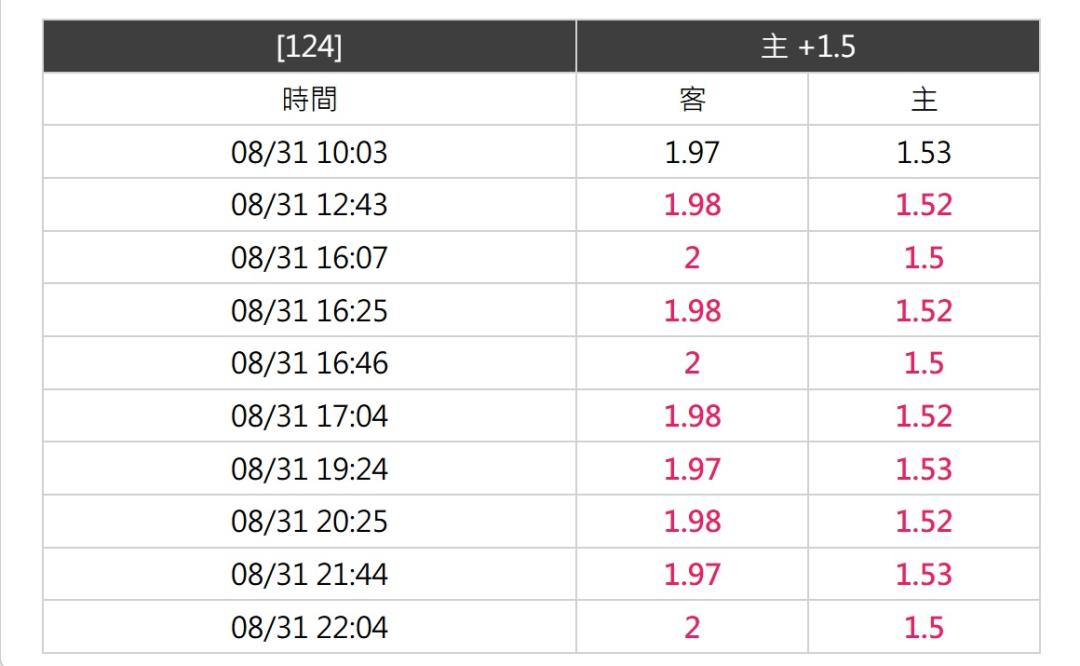Click 主 odds 1.52 at 17:04
This screenshot has width=1080, height=666.
924,416
